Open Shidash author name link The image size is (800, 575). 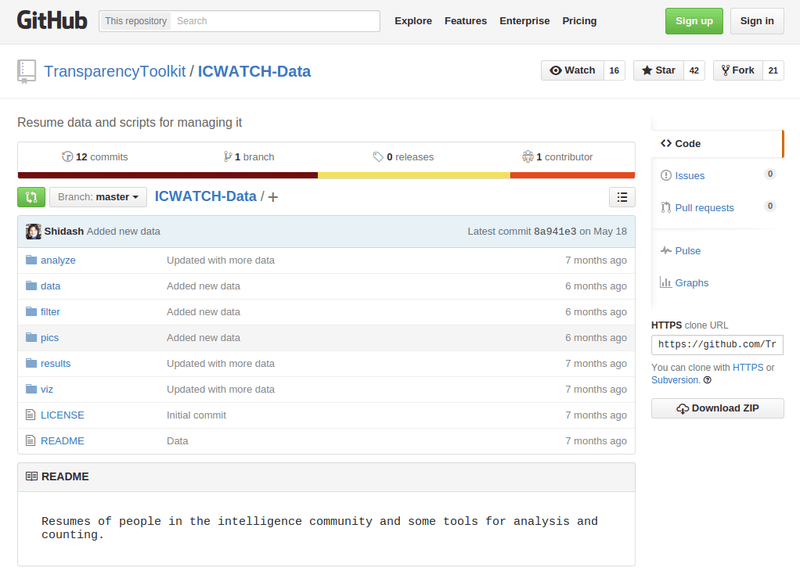64,231
